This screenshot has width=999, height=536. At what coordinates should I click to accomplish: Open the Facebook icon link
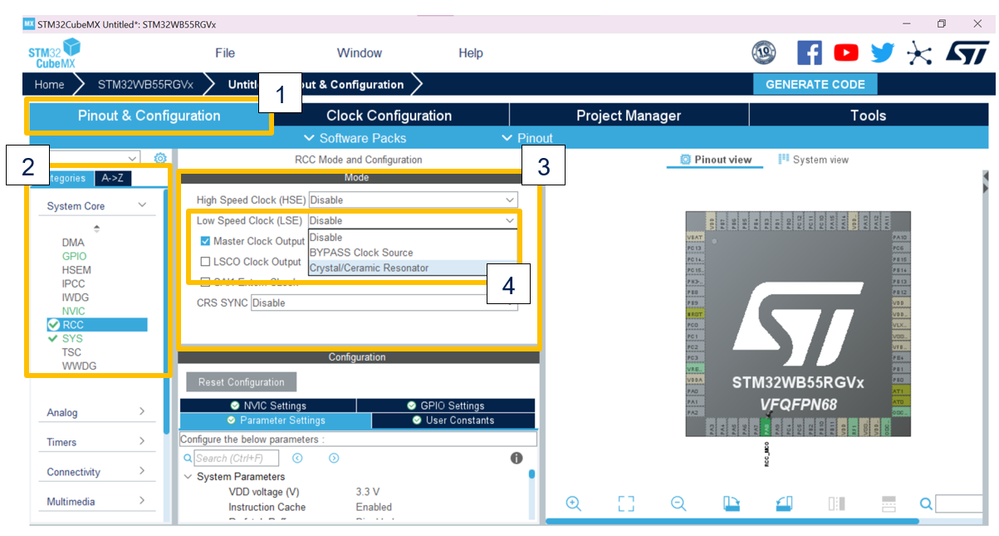809,53
